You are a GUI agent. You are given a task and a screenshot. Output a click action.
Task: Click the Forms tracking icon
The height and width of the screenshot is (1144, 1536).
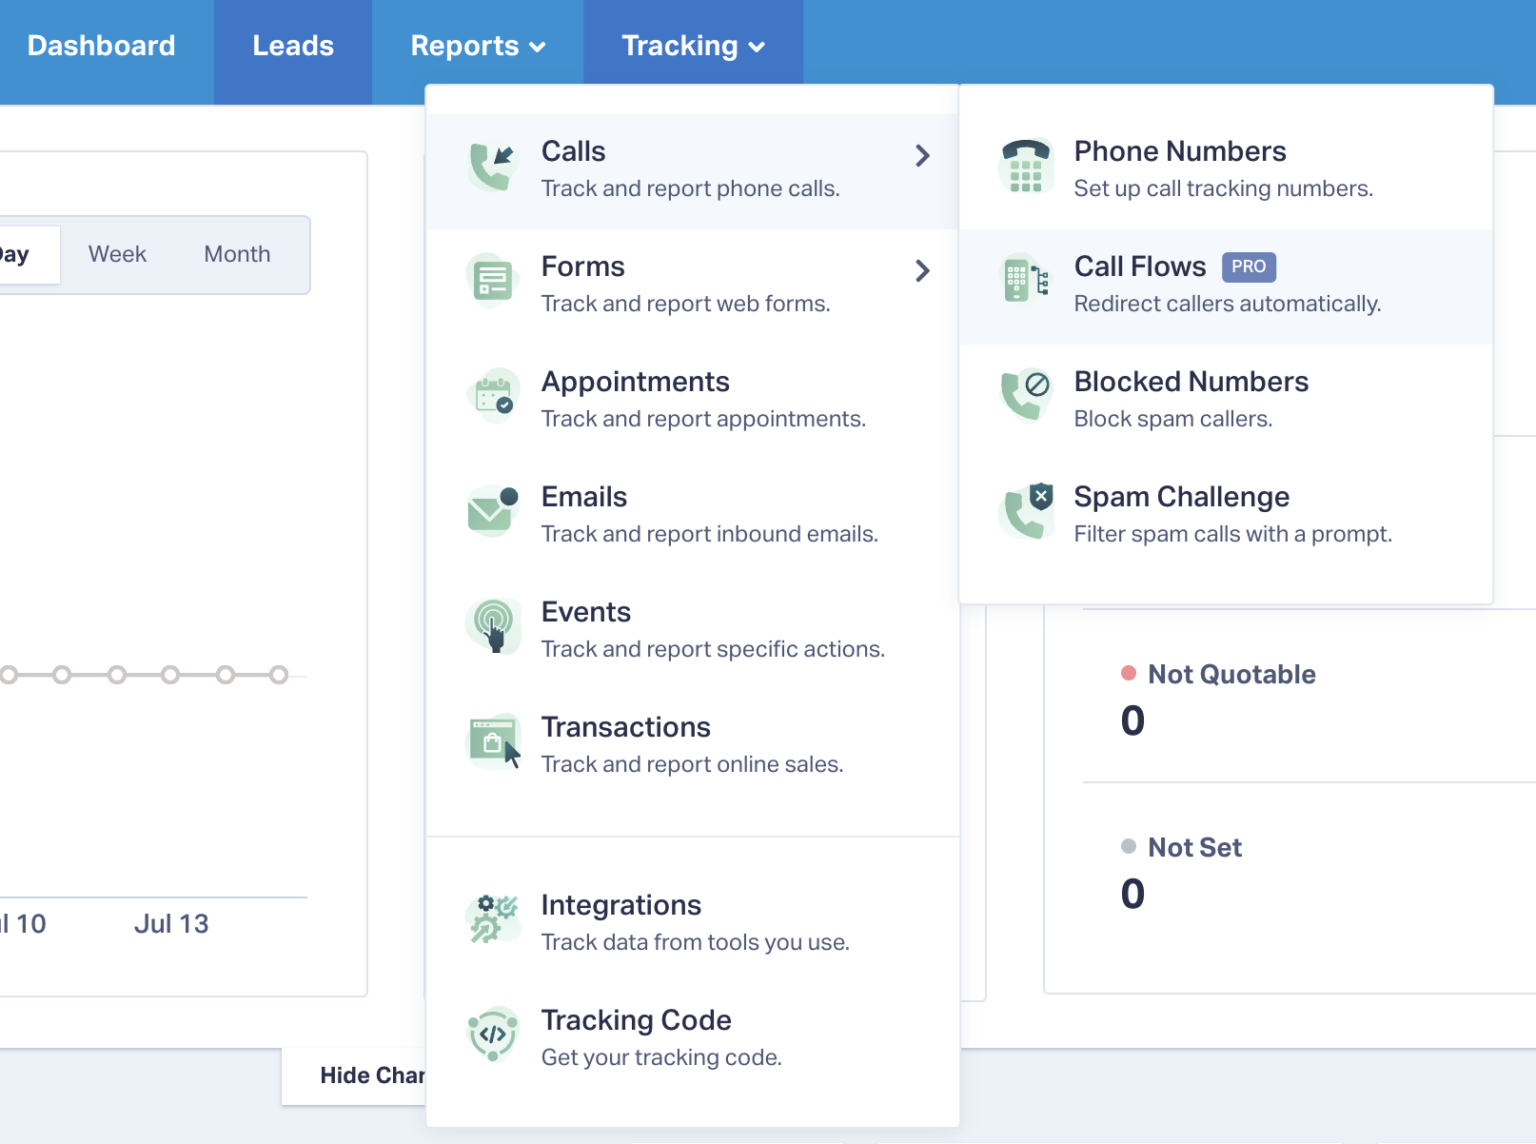[x=492, y=281]
